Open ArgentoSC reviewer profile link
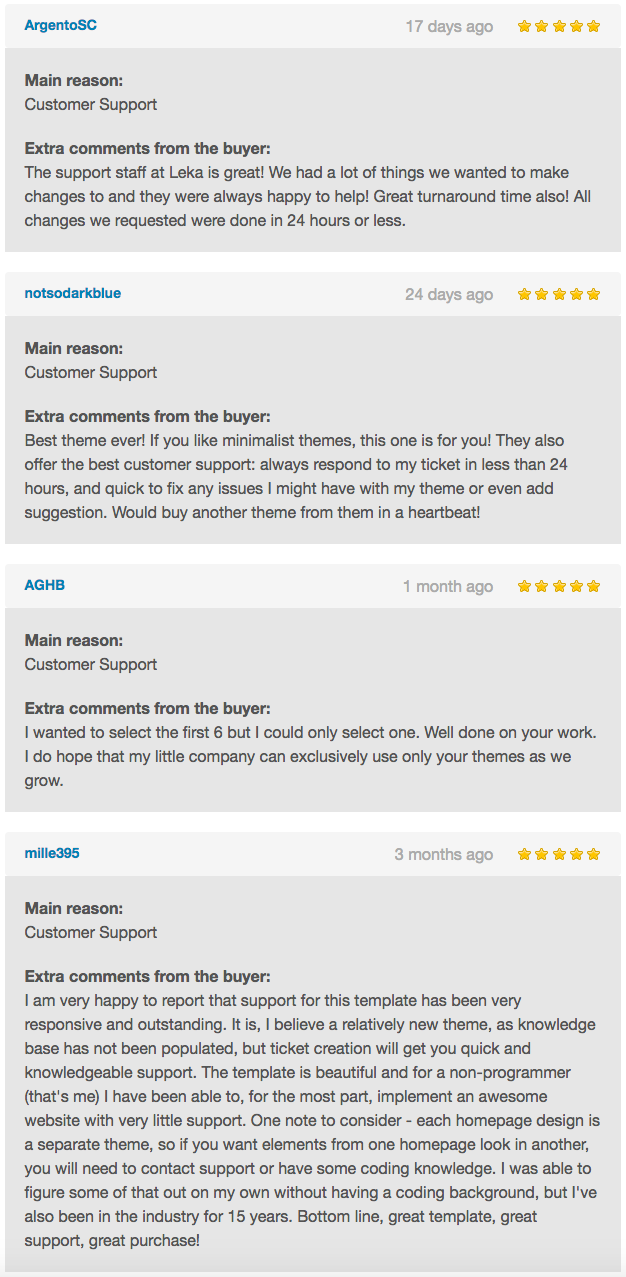626x1277 pixels. 61,25
